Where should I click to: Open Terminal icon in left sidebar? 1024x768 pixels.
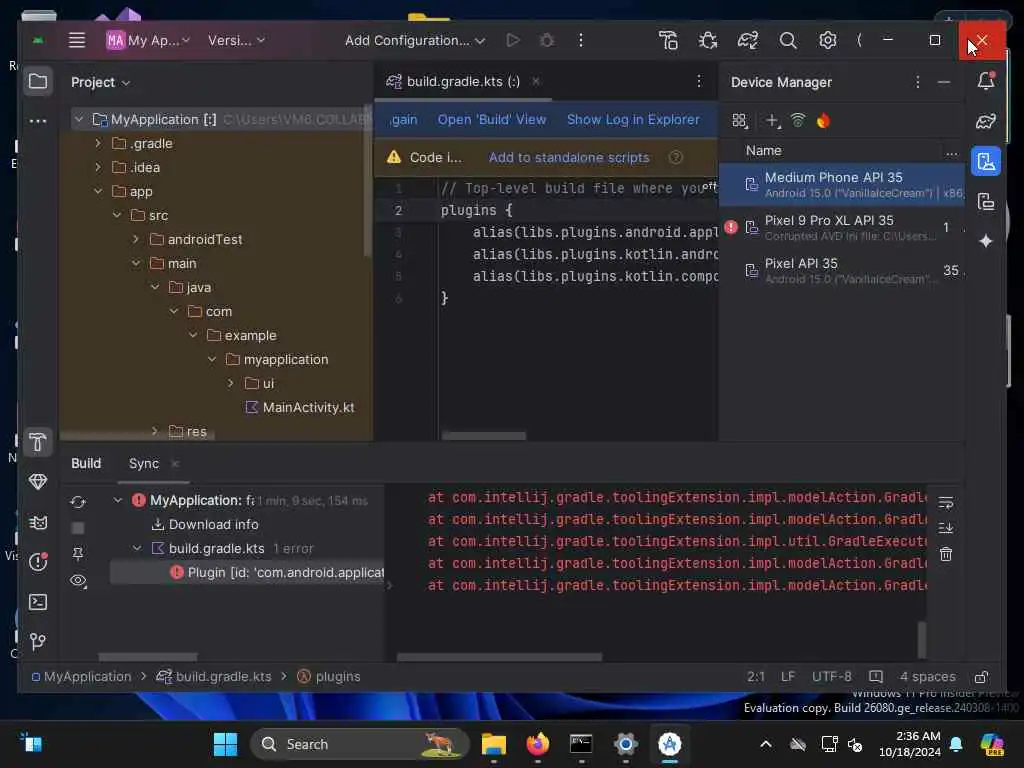(x=38, y=601)
